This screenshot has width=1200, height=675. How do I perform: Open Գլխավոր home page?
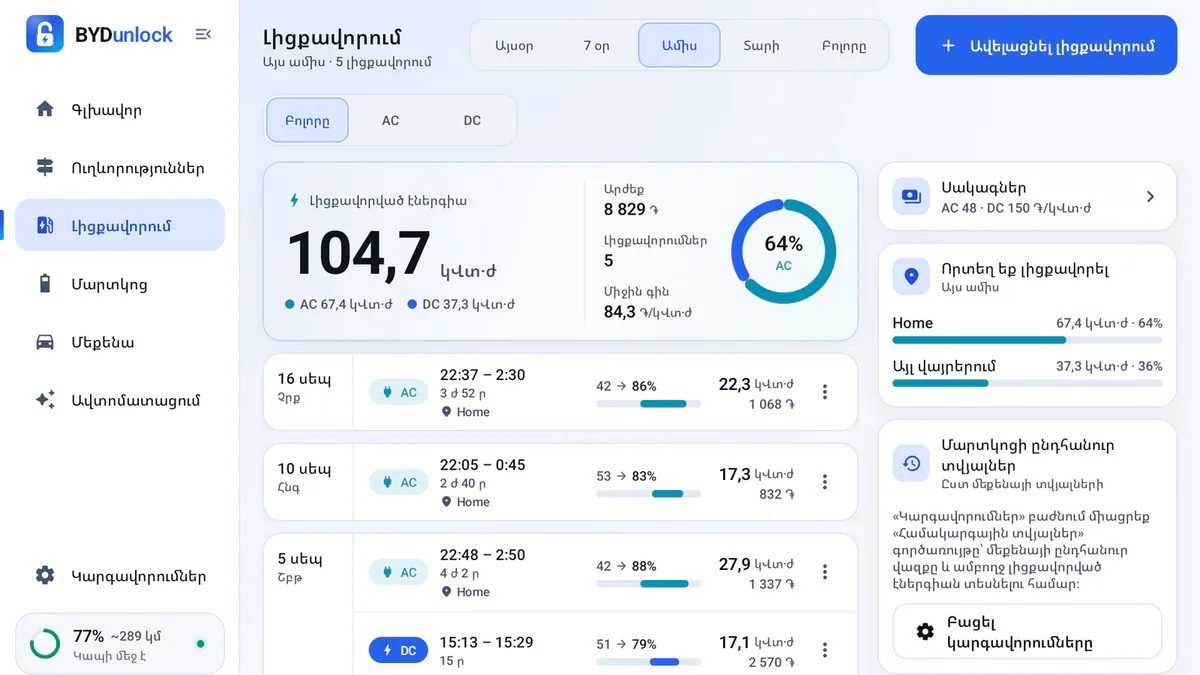click(120, 109)
